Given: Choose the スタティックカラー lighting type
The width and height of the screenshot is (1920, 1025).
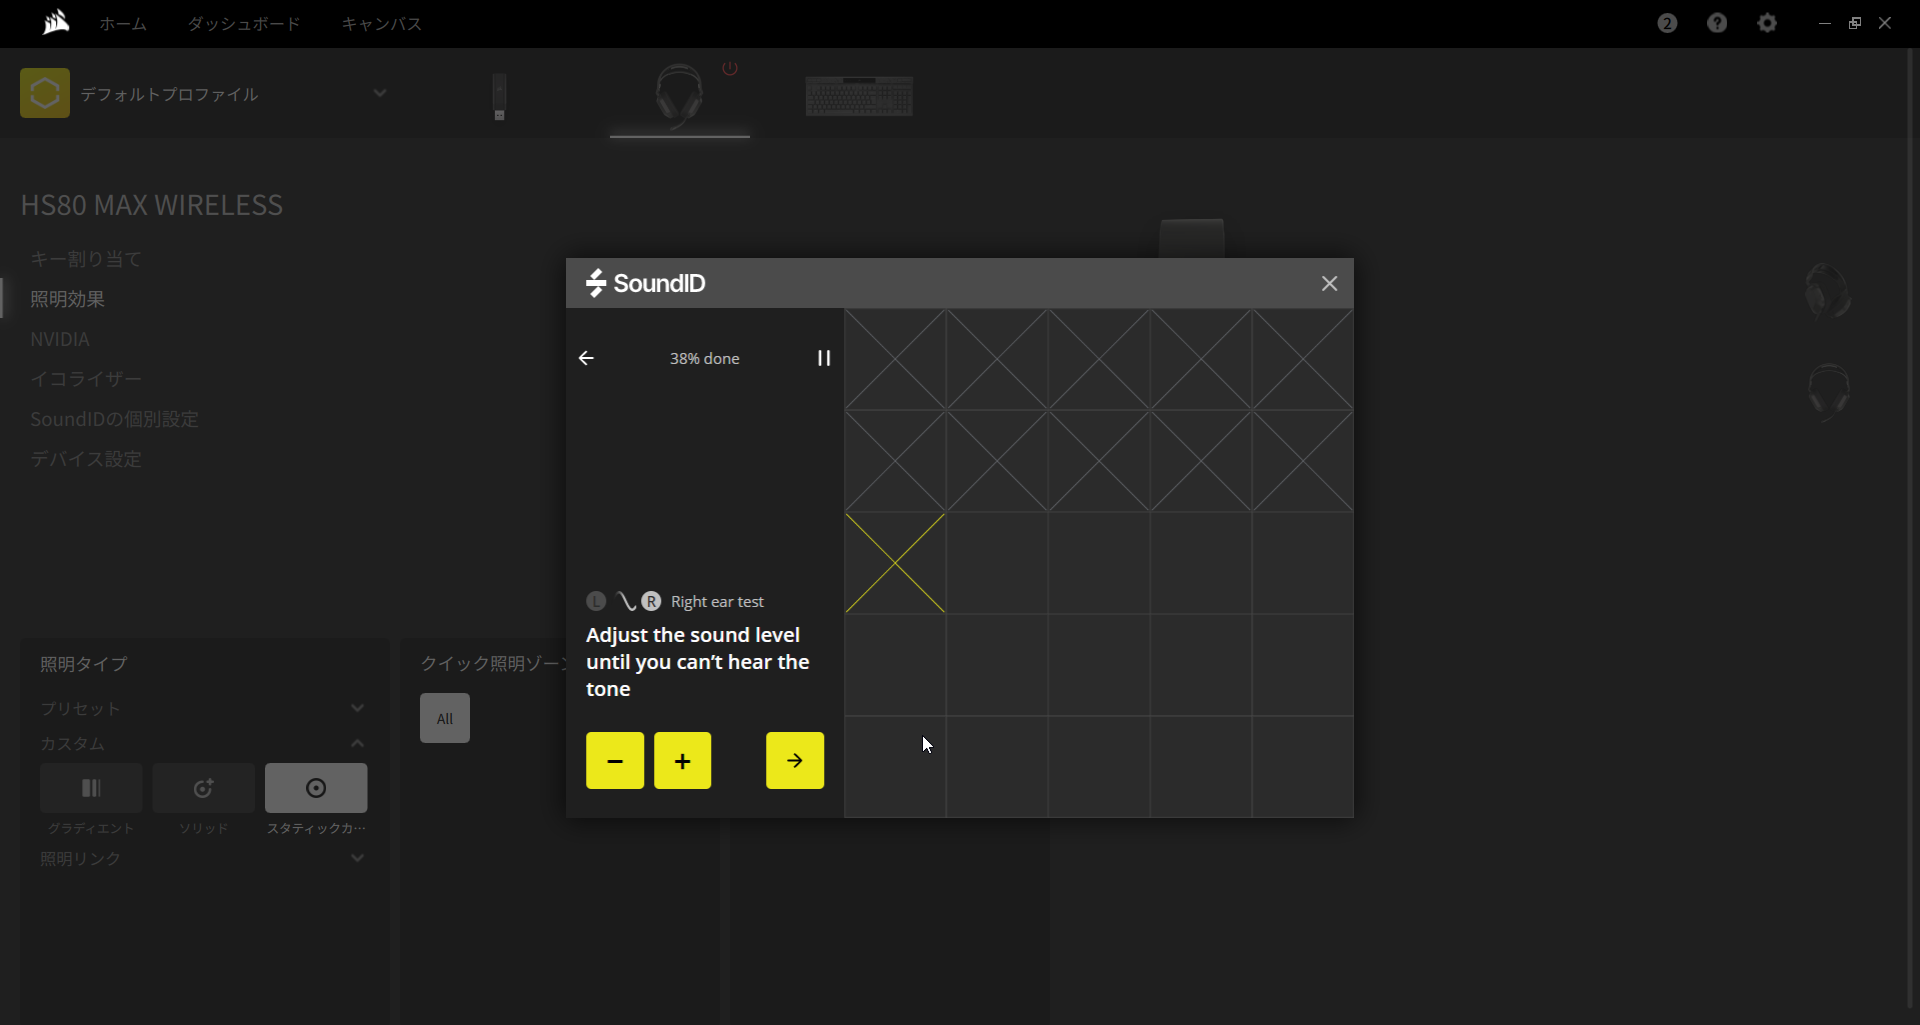Looking at the screenshot, I should click(x=316, y=788).
